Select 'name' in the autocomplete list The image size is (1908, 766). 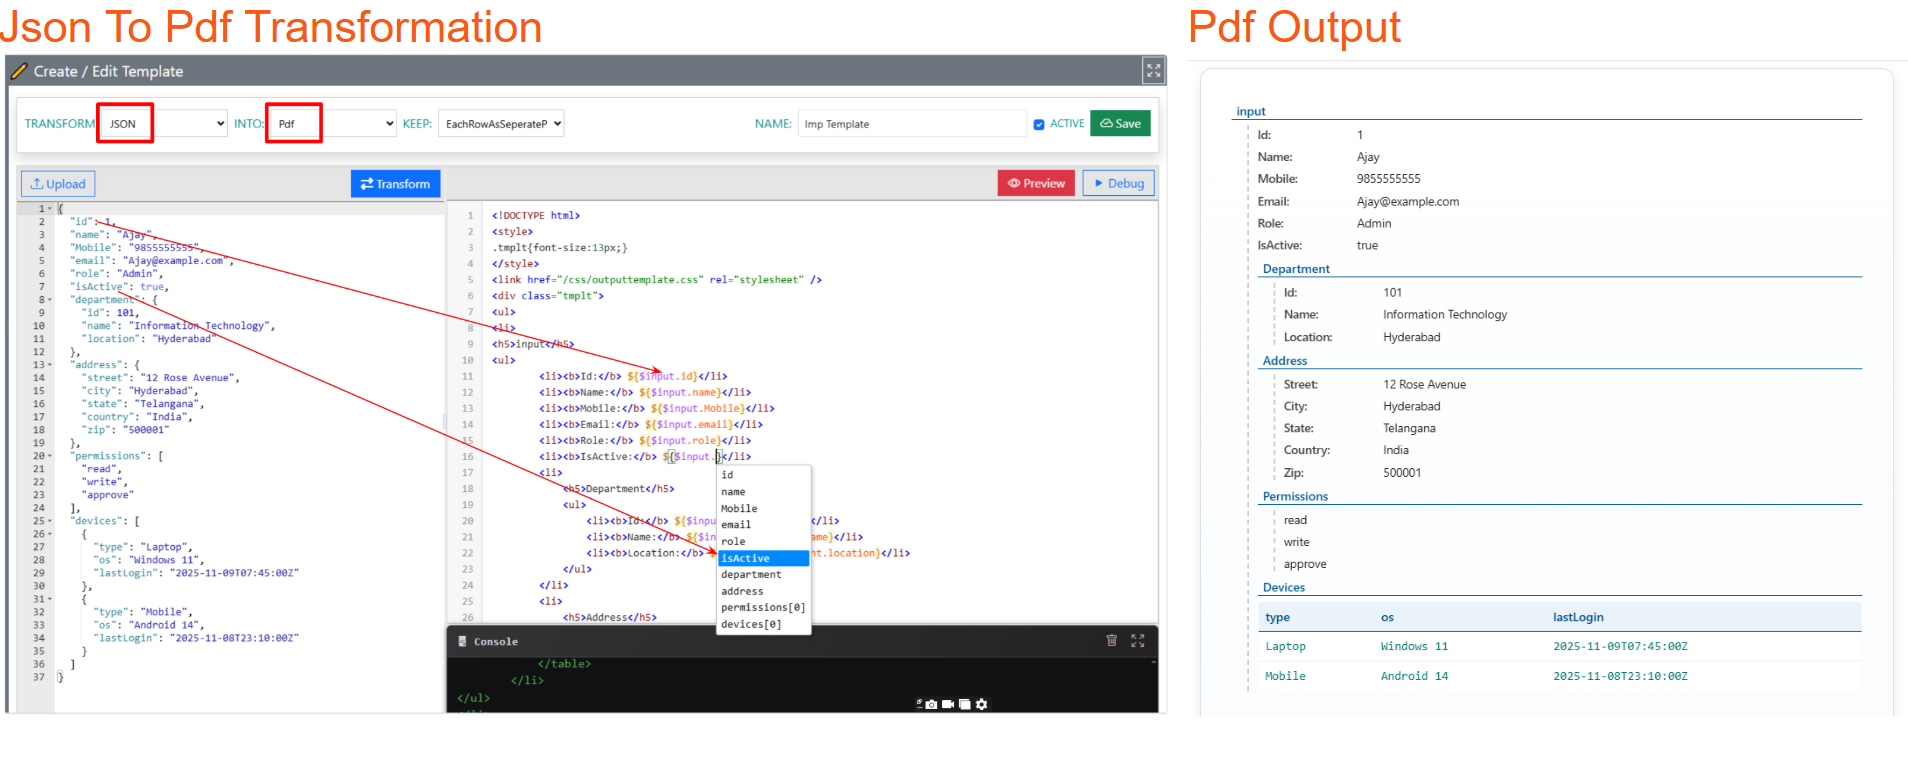(x=764, y=492)
